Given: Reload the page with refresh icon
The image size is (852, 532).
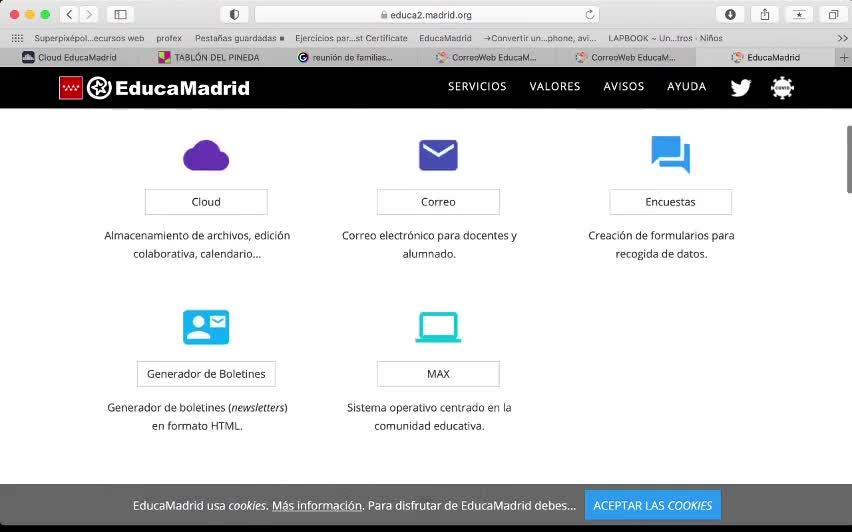Looking at the screenshot, I should coord(590,15).
